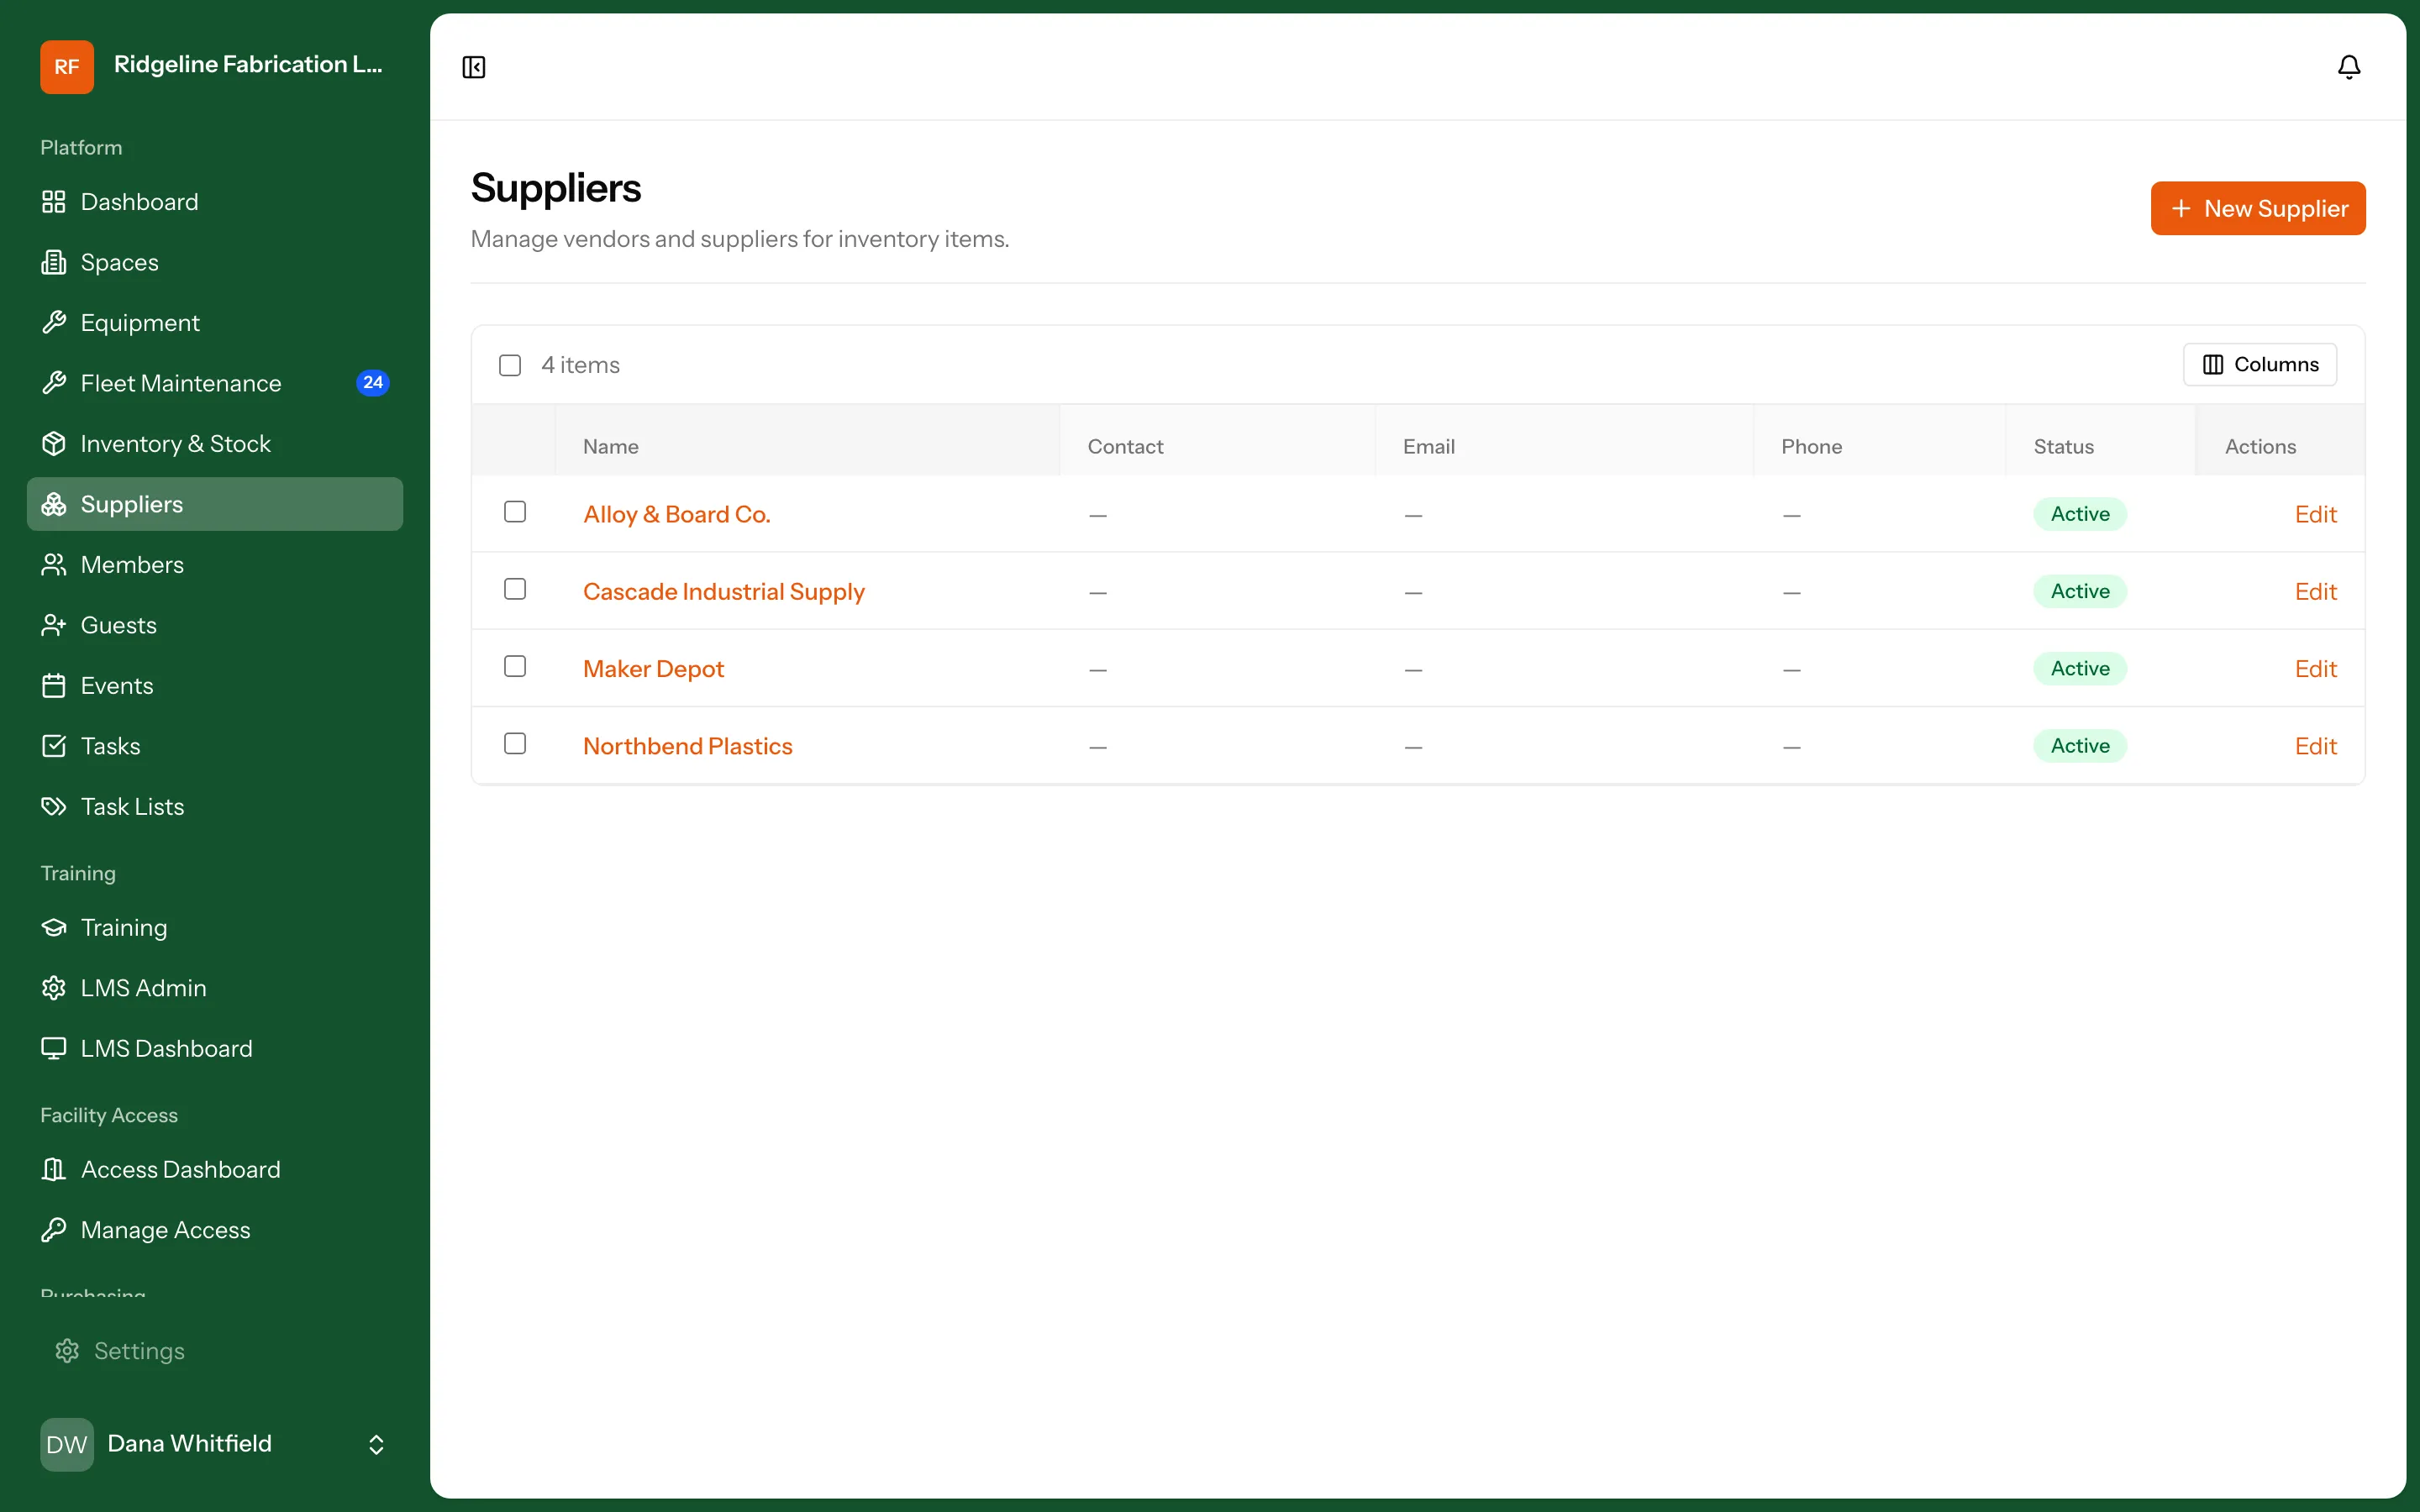This screenshot has height=1512, width=2420.
Task: Click the Equipment wrench icon
Action: coord(54,323)
